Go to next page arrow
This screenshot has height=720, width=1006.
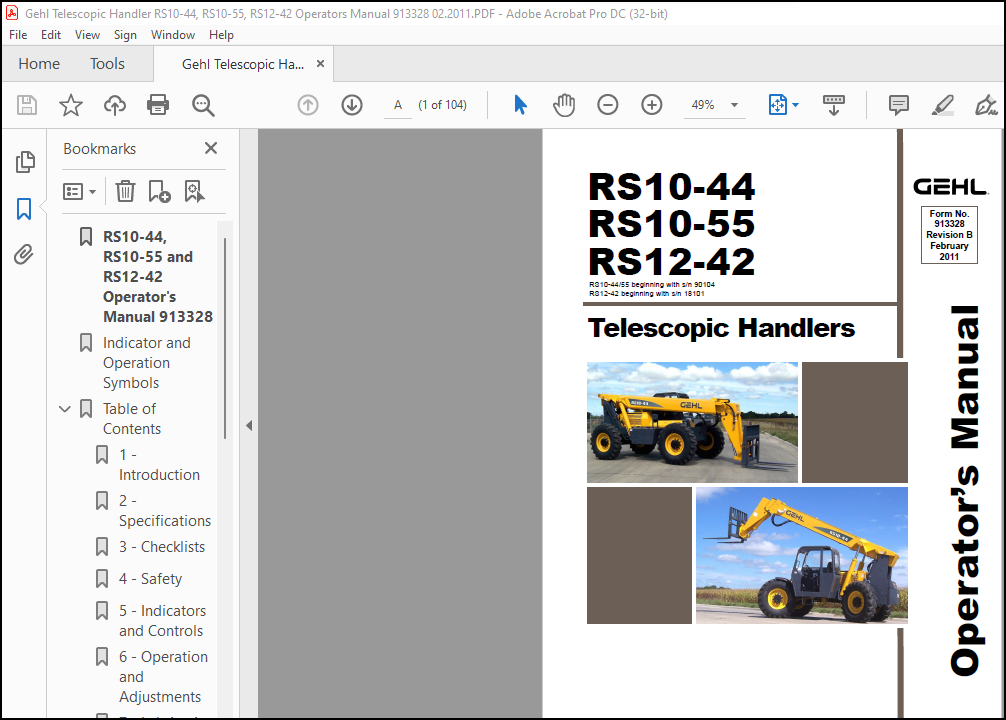[352, 105]
